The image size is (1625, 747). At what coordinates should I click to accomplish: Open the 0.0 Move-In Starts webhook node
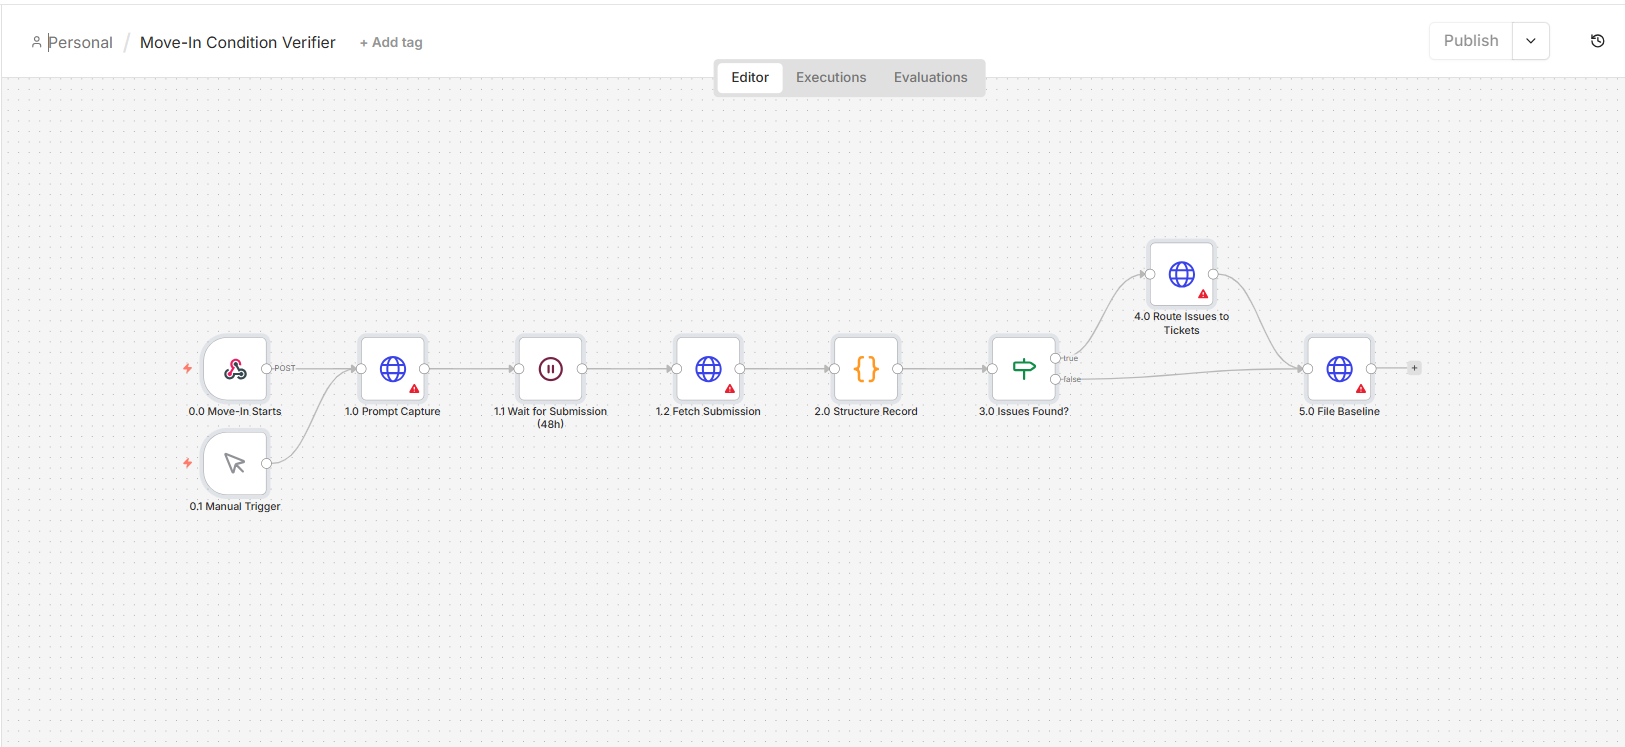click(235, 369)
